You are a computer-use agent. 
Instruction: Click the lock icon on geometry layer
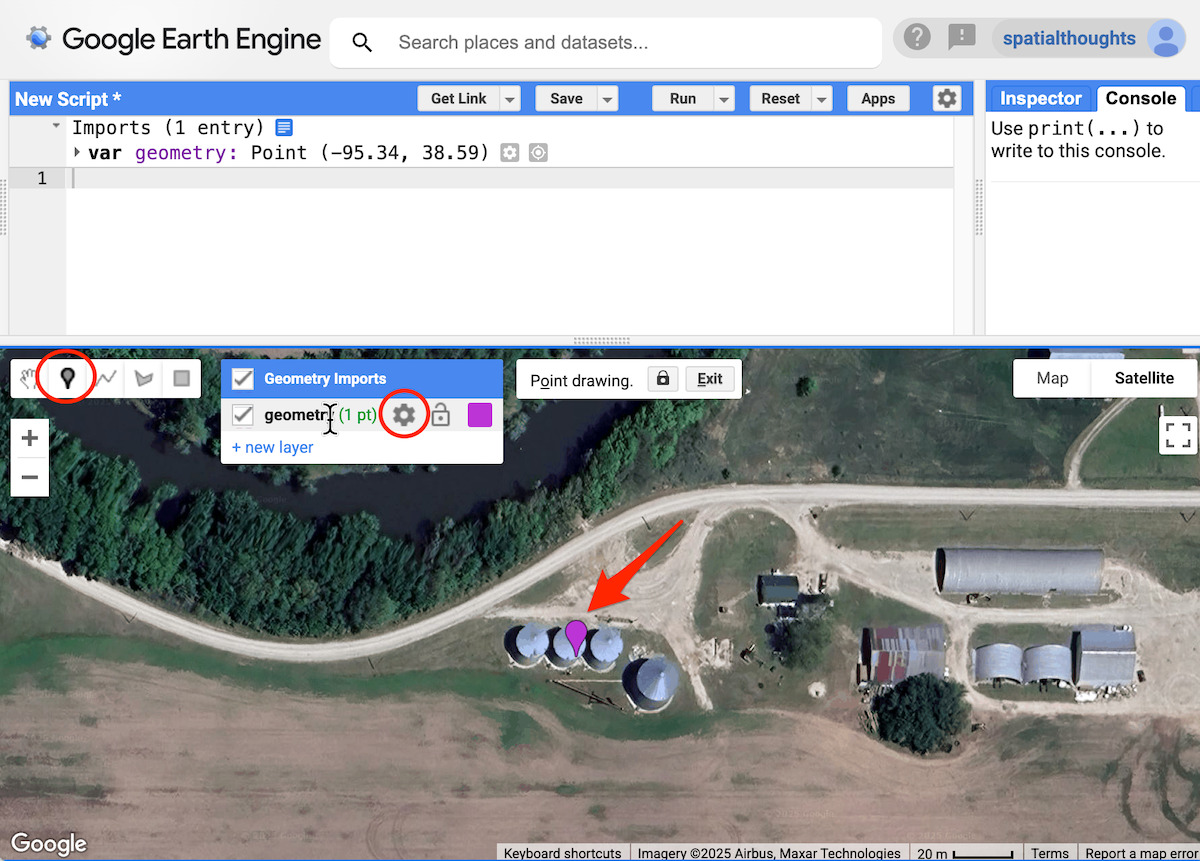point(441,415)
